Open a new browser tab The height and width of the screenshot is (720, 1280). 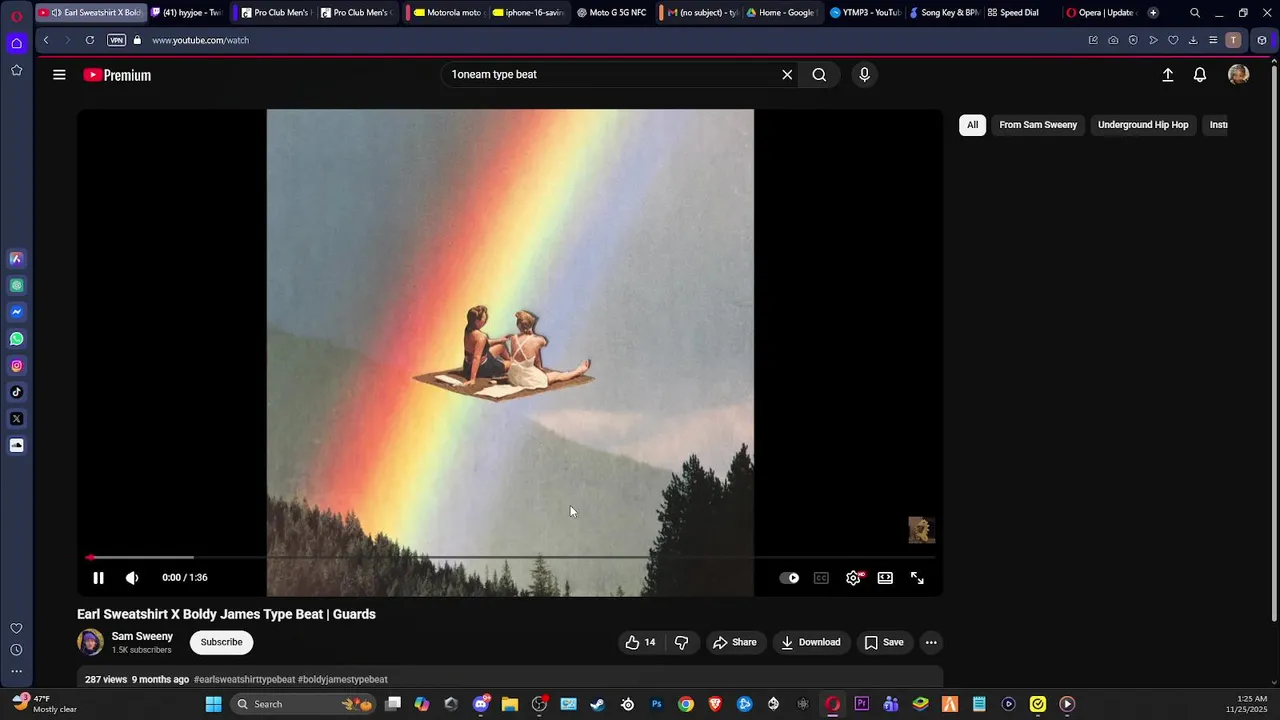click(x=1153, y=13)
